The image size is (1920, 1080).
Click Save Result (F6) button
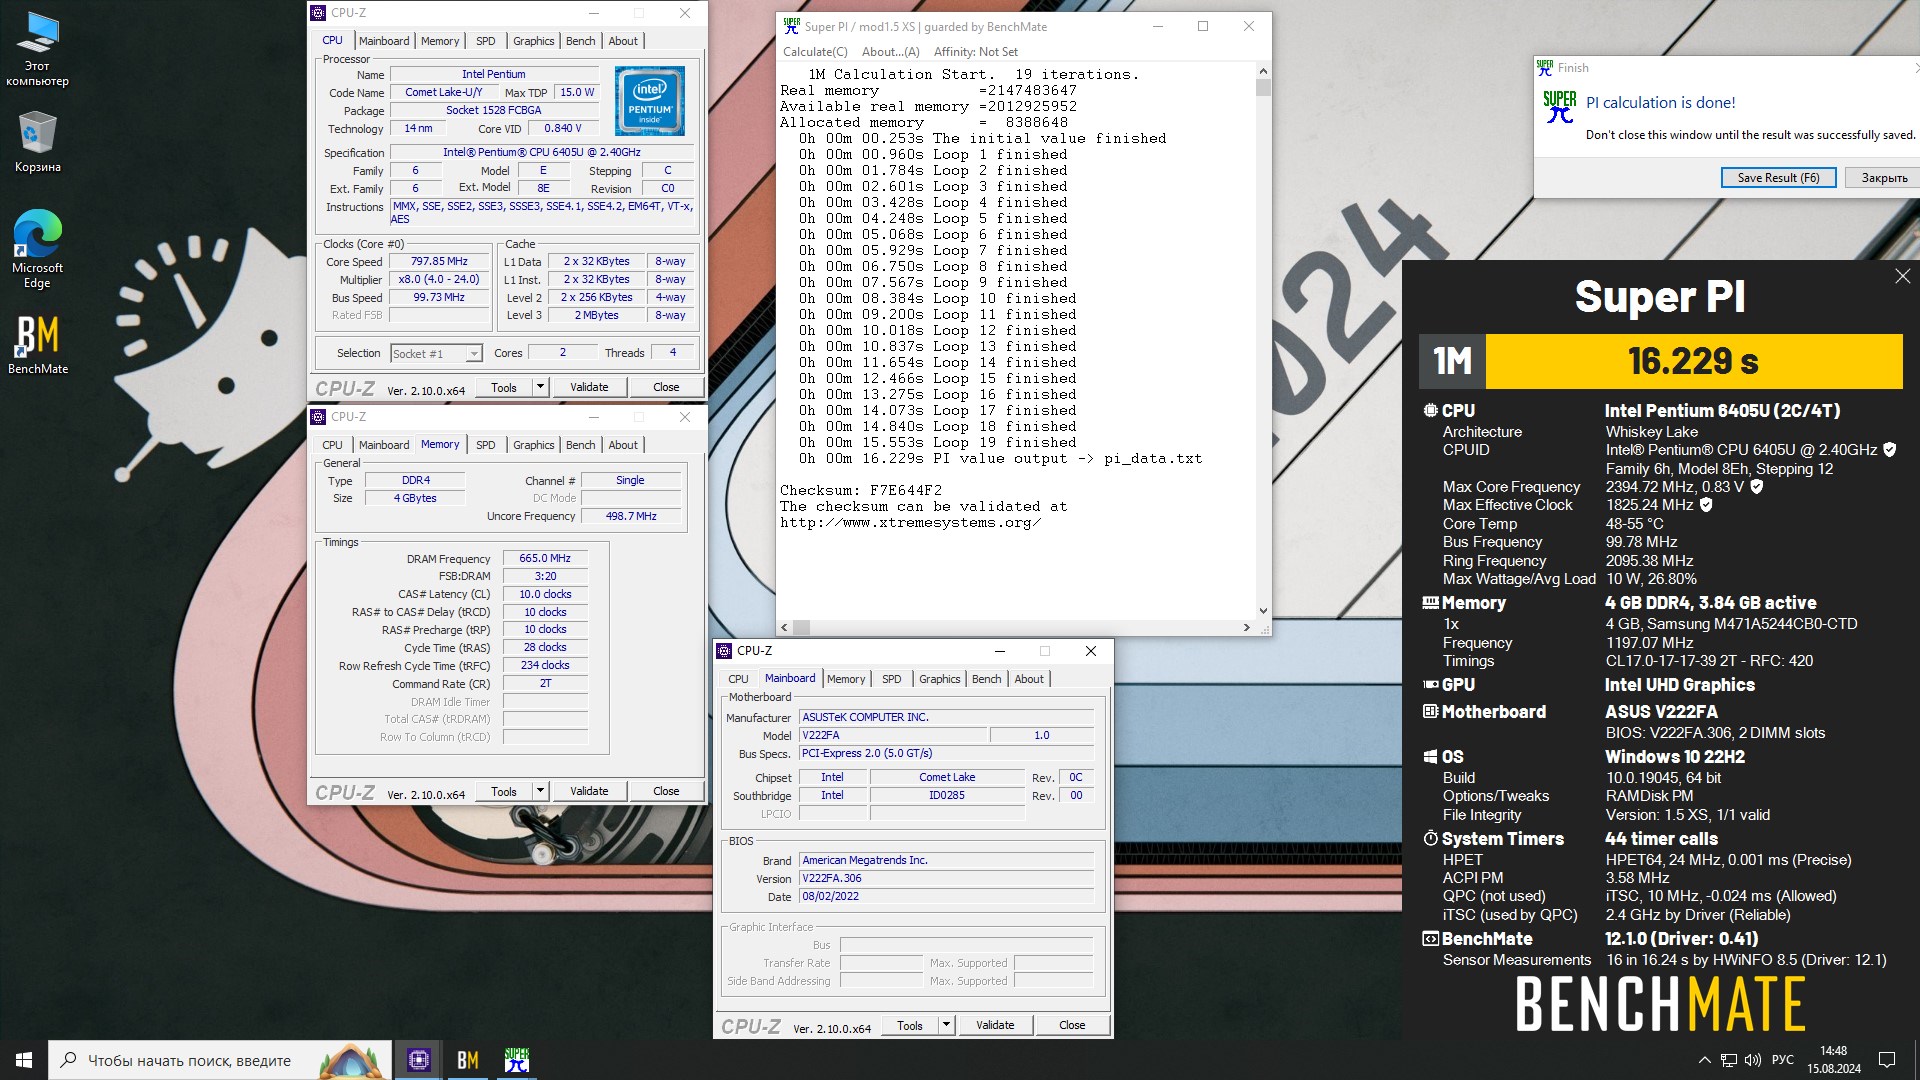(1778, 178)
